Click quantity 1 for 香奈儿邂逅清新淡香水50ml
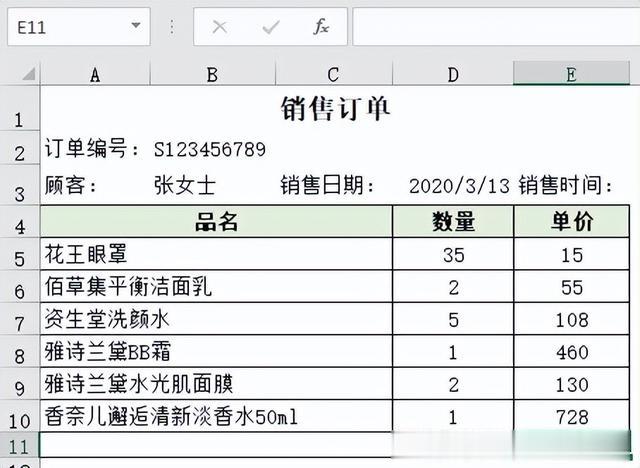Screen dimensions: 640x468 tap(453, 416)
